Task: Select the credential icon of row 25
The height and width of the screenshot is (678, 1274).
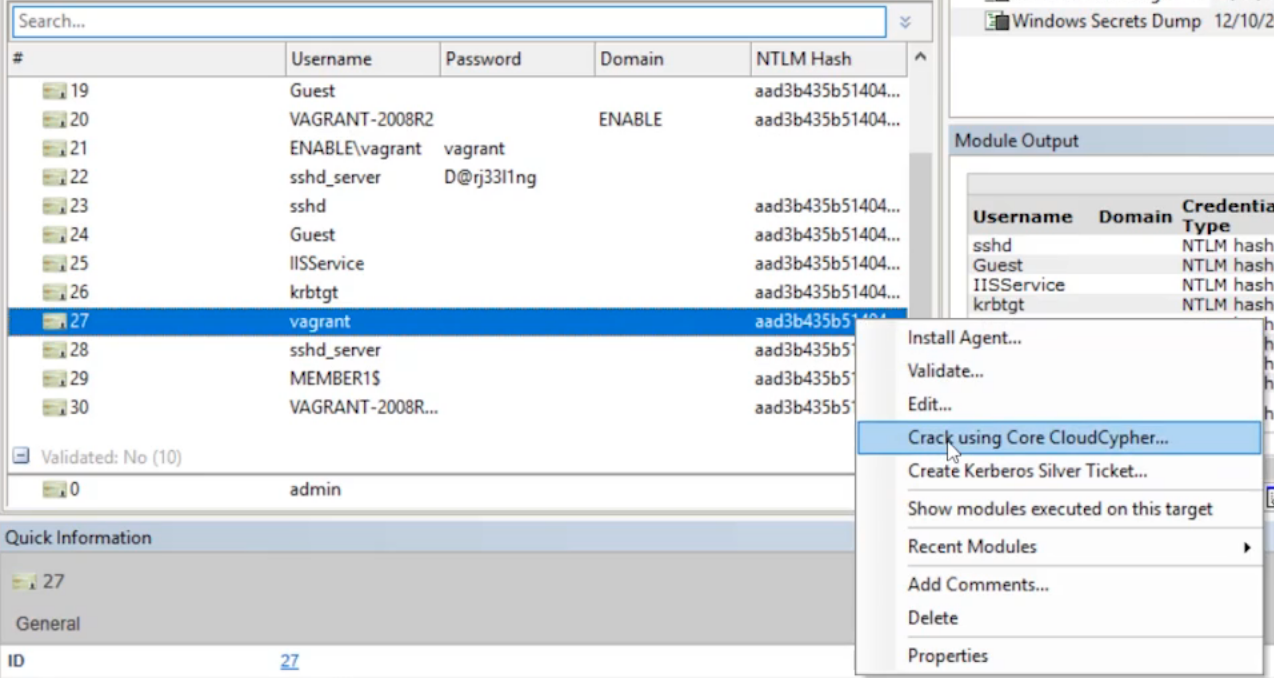Action: pyautogui.click(x=54, y=264)
